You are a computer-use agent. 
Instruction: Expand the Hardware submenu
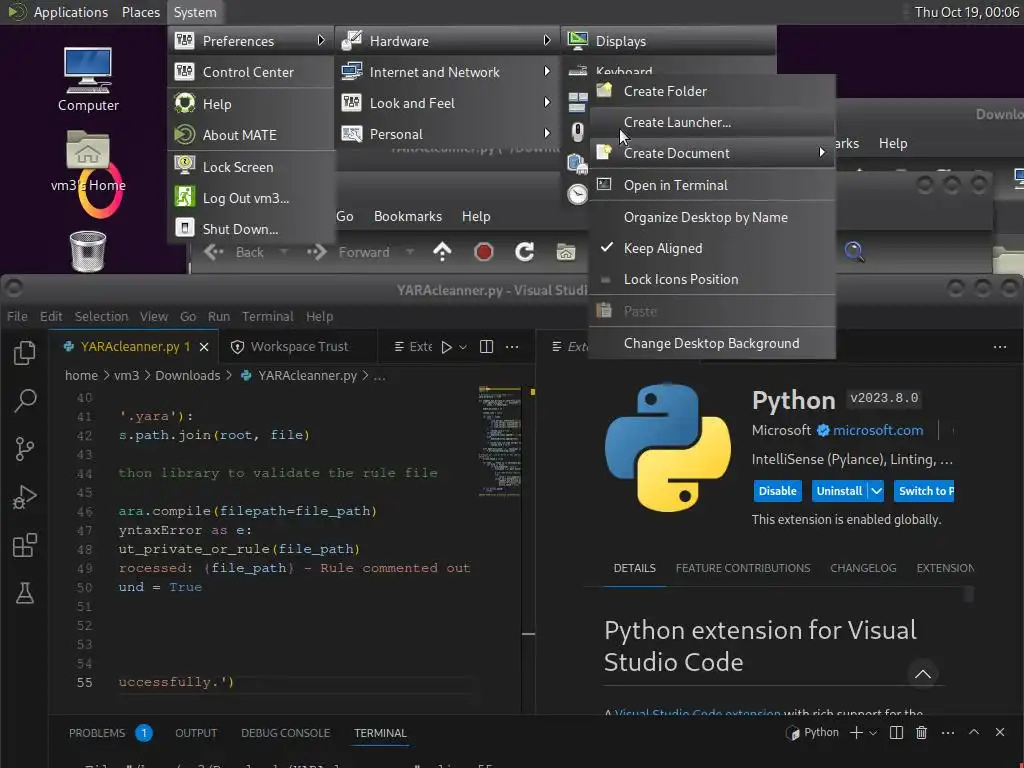449,40
